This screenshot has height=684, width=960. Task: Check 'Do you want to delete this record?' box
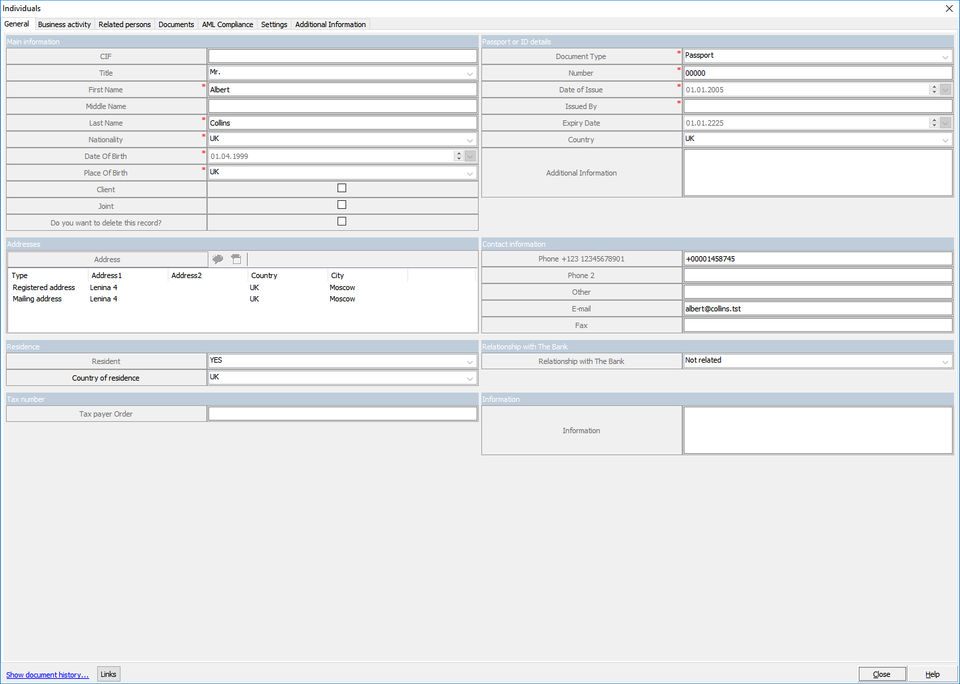point(342,221)
